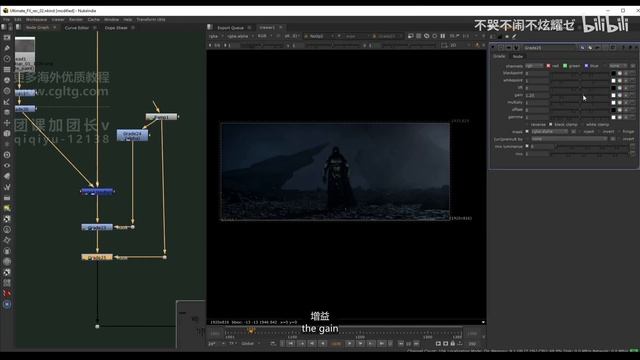Open the extra channel none dropdown
The image size is (640, 360).
[618, 66]
